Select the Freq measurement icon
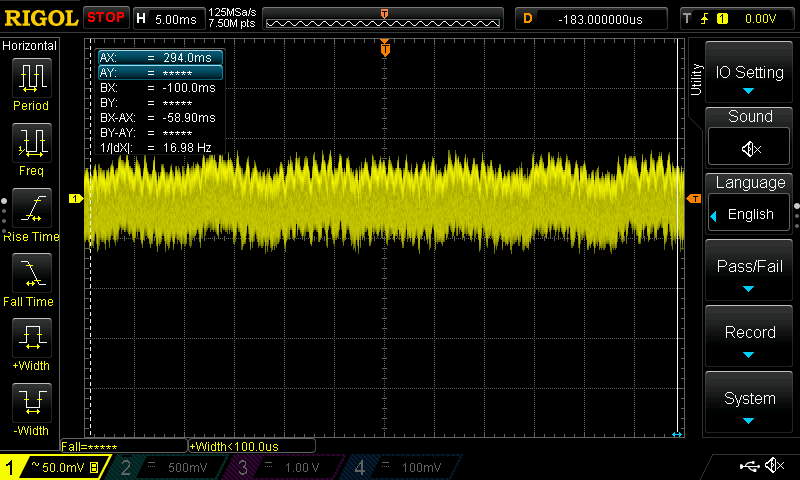800x480 pixels. pyautogui.click(x=31, y=143)
